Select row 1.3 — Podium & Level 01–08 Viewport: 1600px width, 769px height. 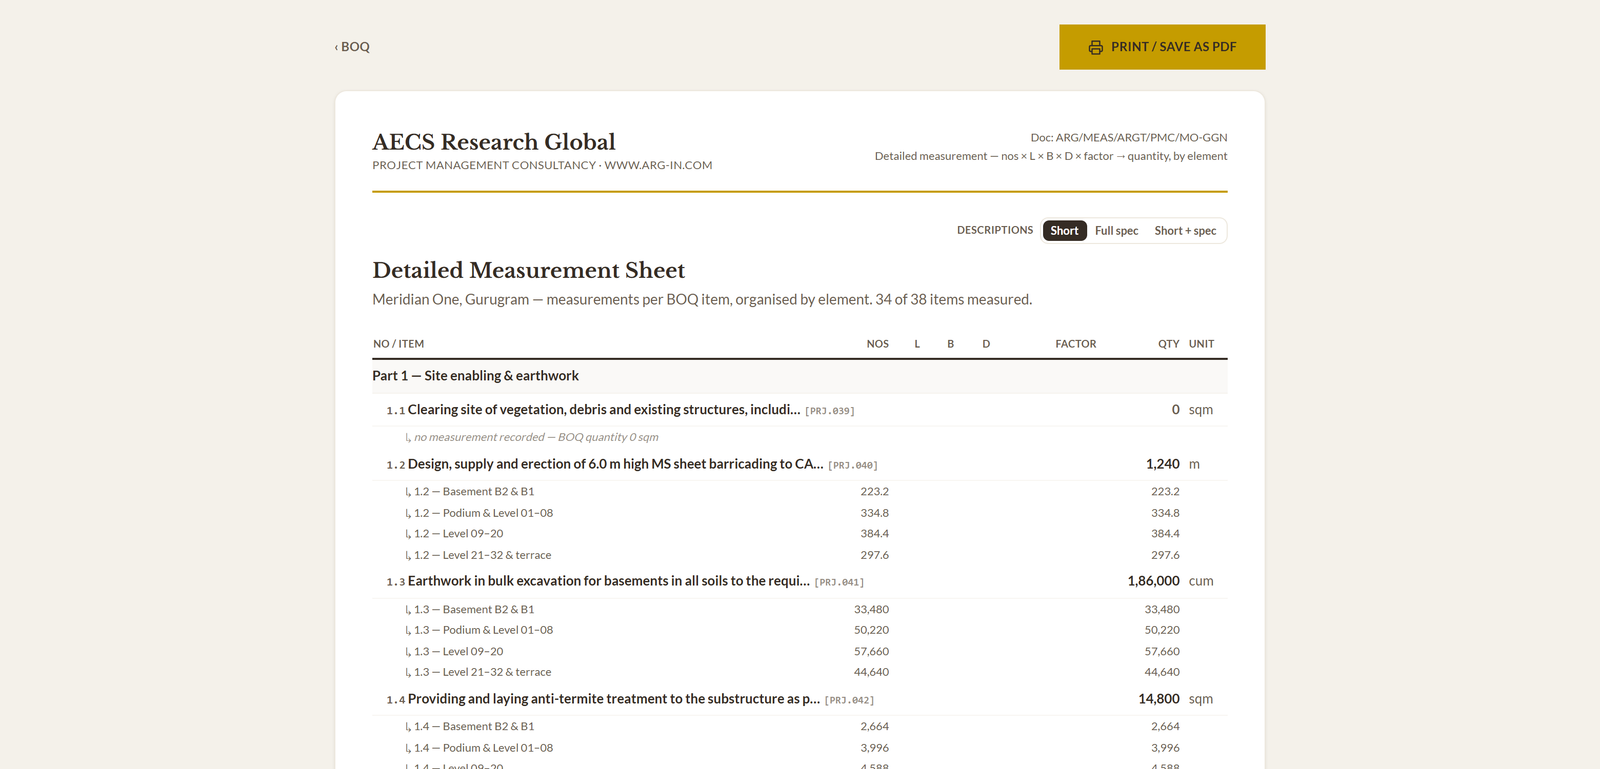(x=799, y=630)
